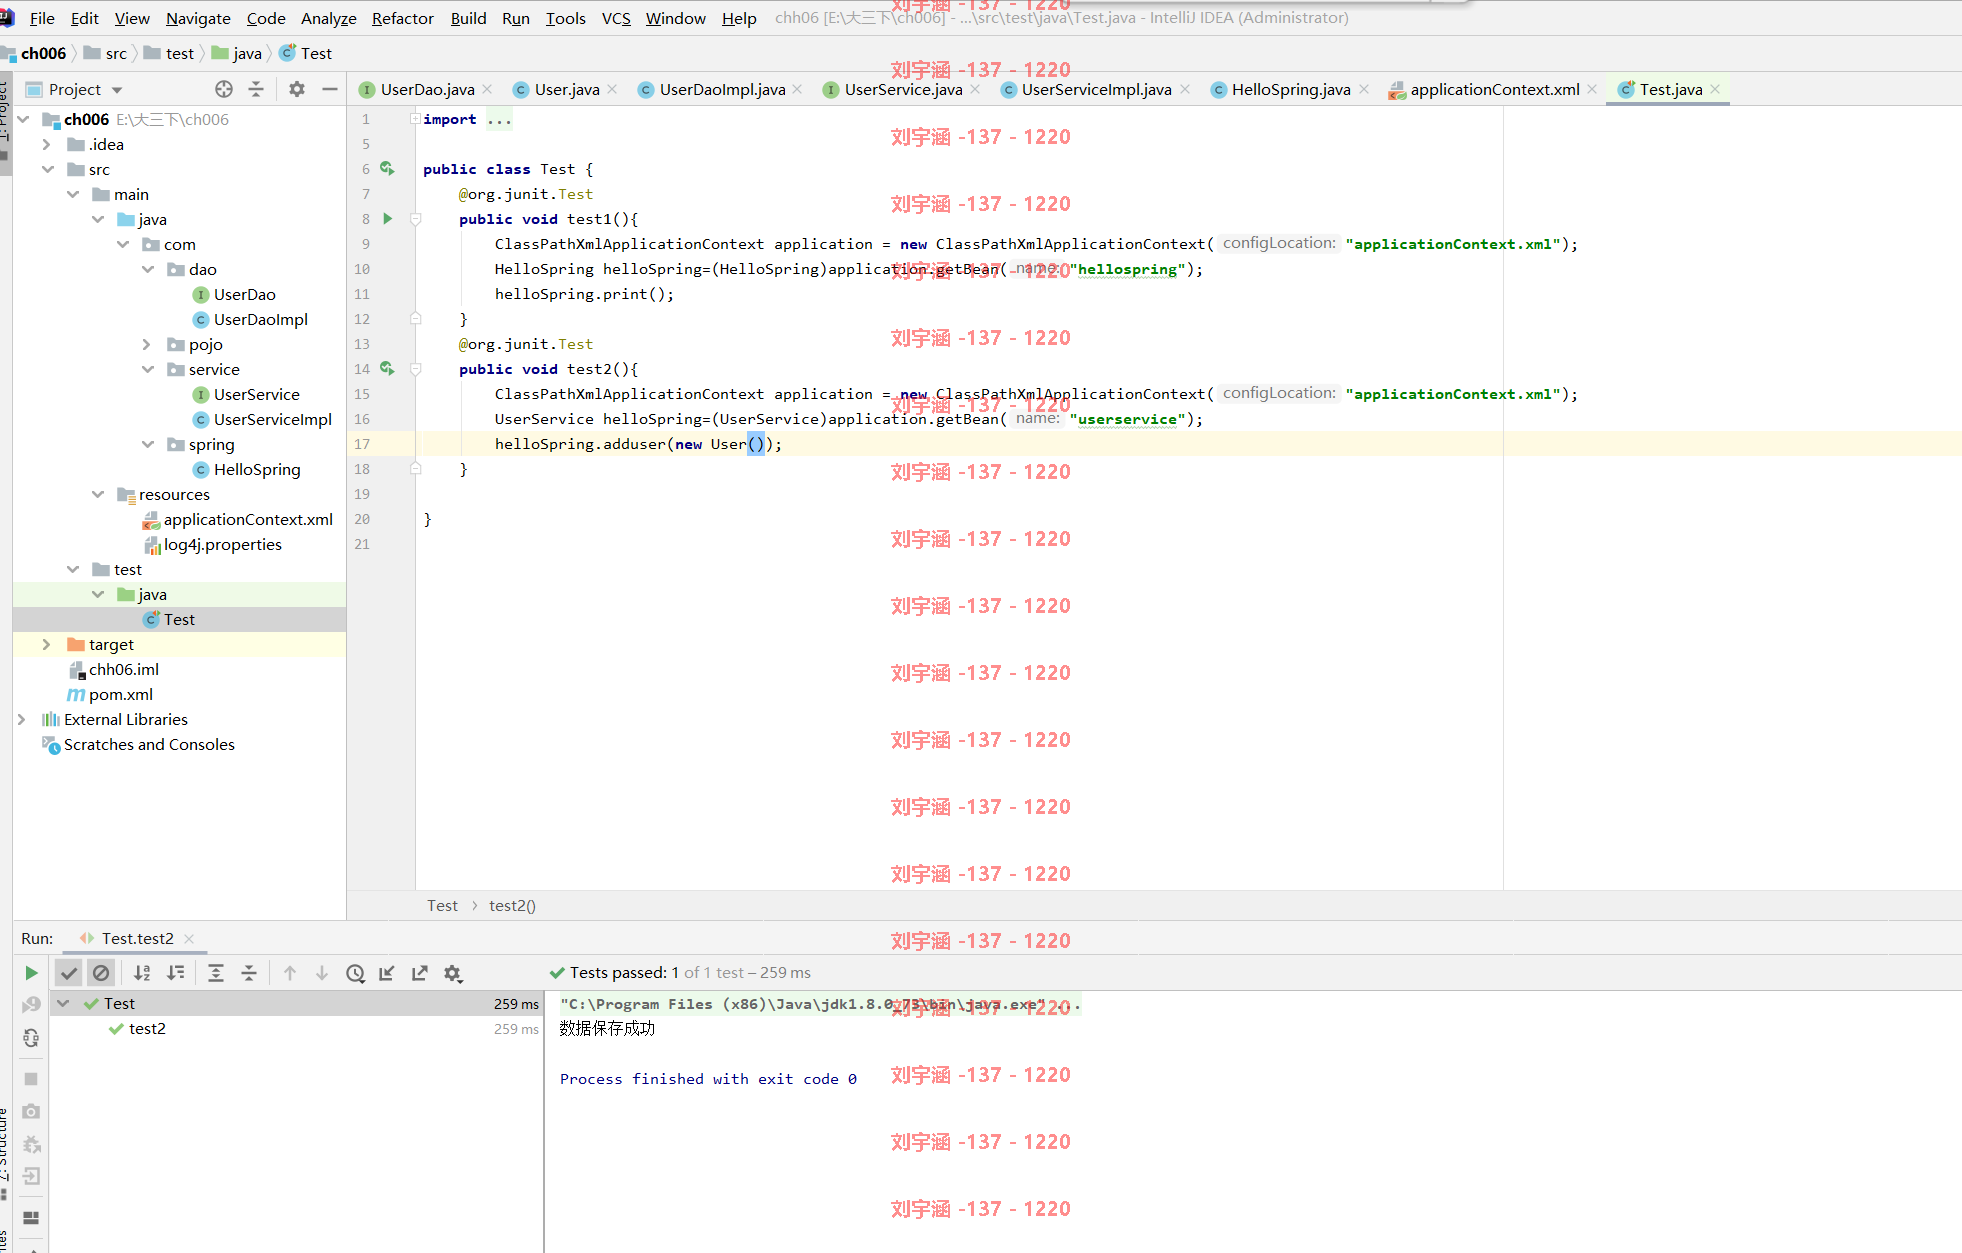This screenshot has width=1962, height=1253.
Task: Sort test results alphabetically
Action: 143,973
